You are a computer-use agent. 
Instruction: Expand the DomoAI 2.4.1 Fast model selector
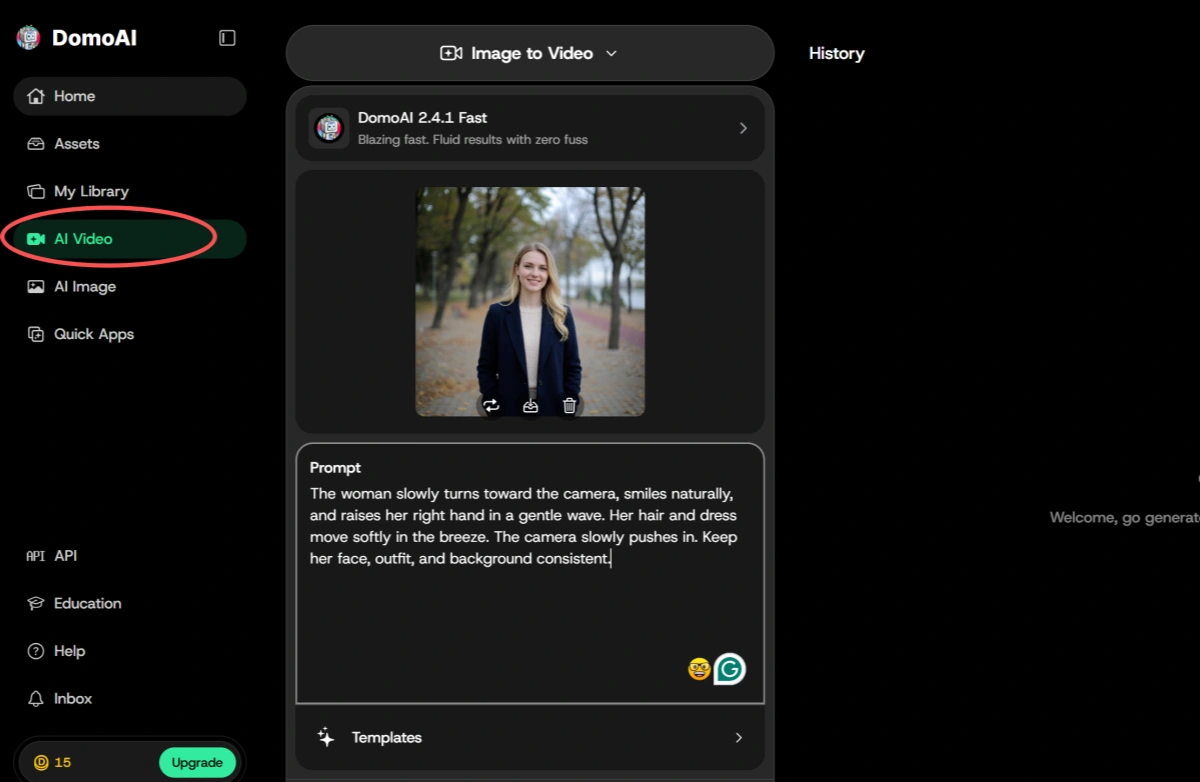click(x=530, y=128)
